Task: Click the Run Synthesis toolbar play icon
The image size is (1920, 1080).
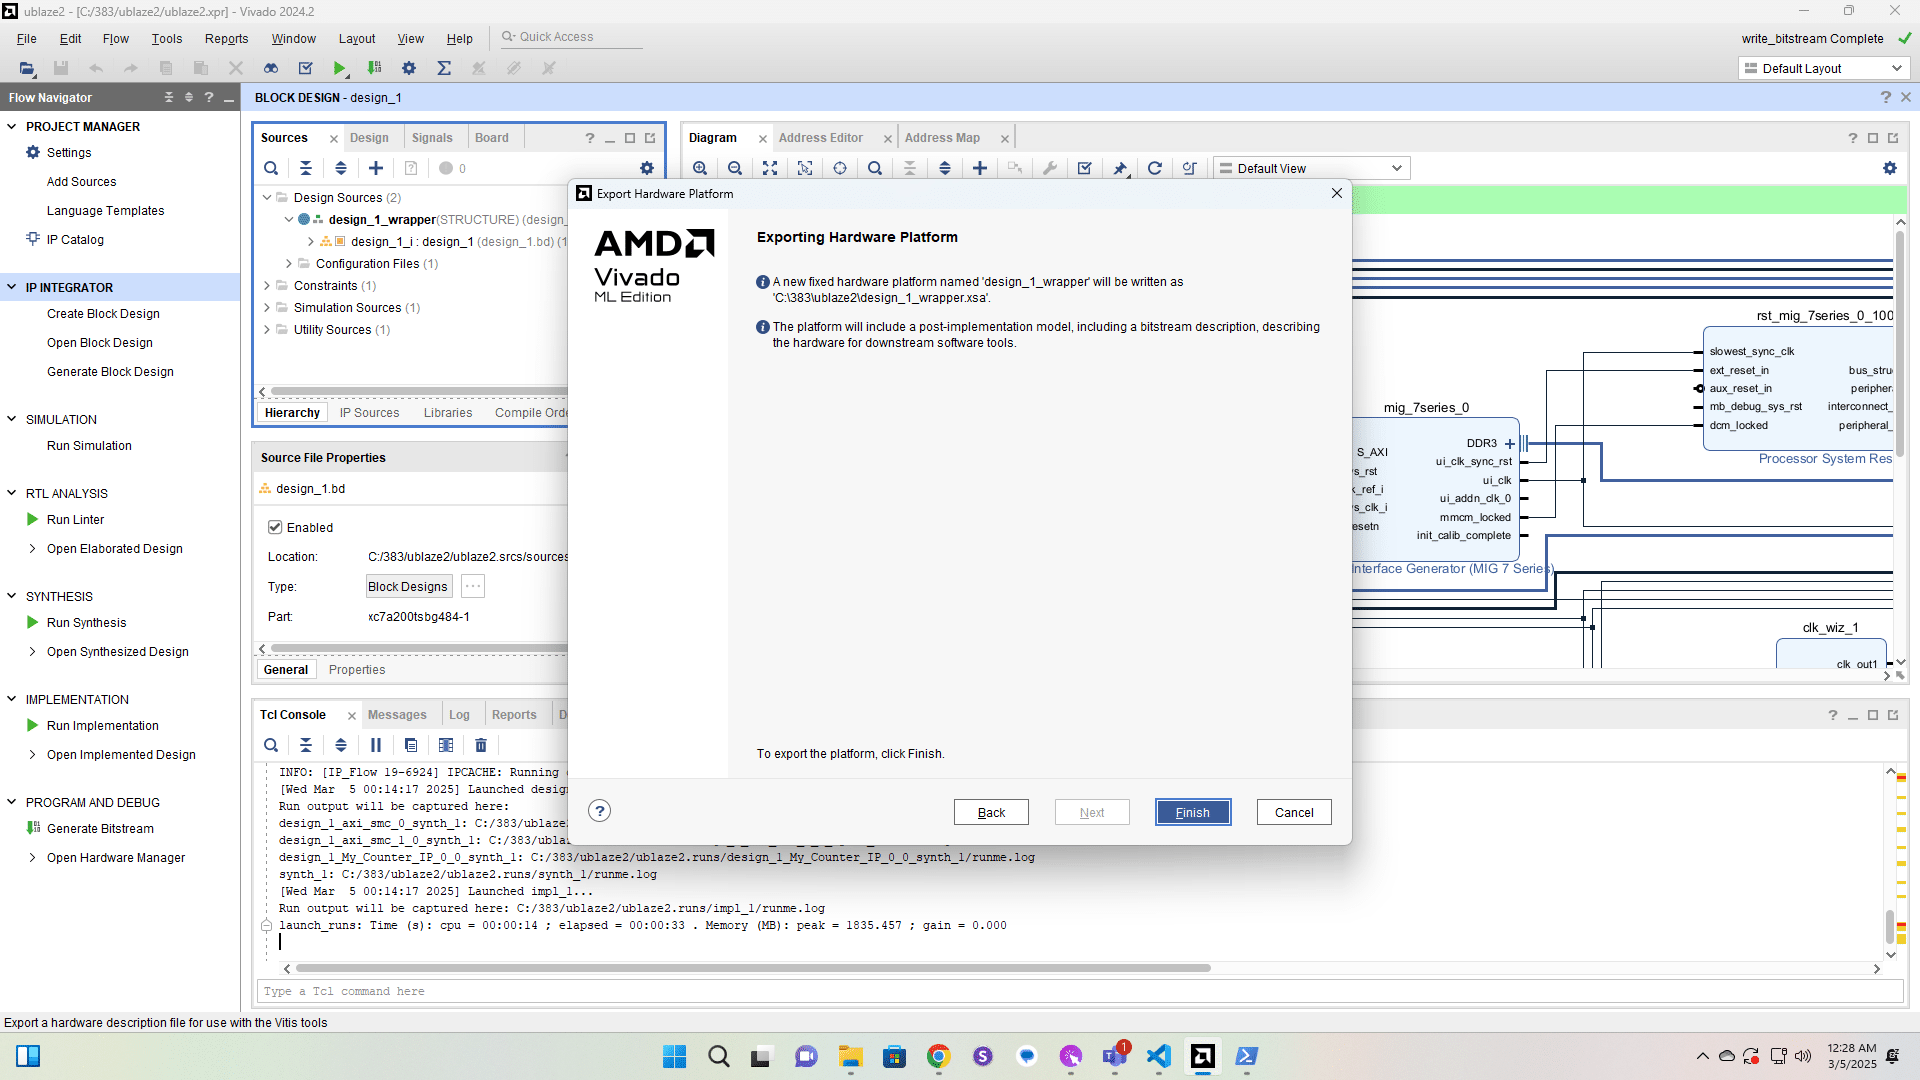Action: tap(340, 68)
